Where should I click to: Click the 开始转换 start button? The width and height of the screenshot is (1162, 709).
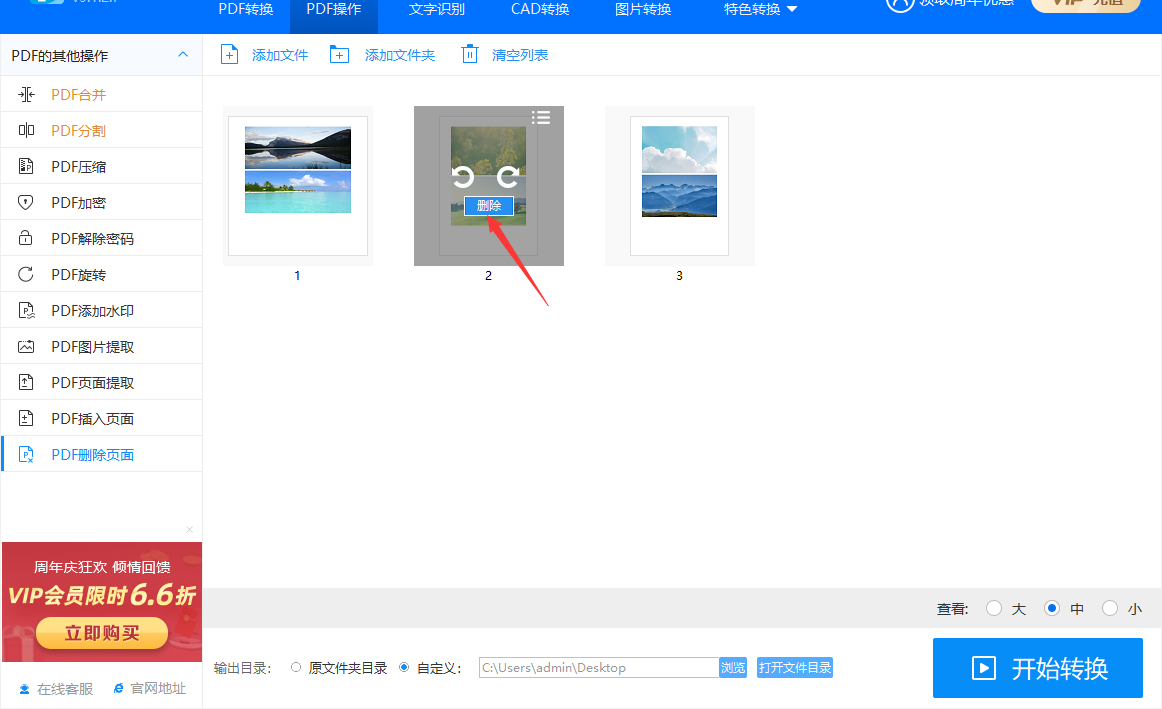1038,668
